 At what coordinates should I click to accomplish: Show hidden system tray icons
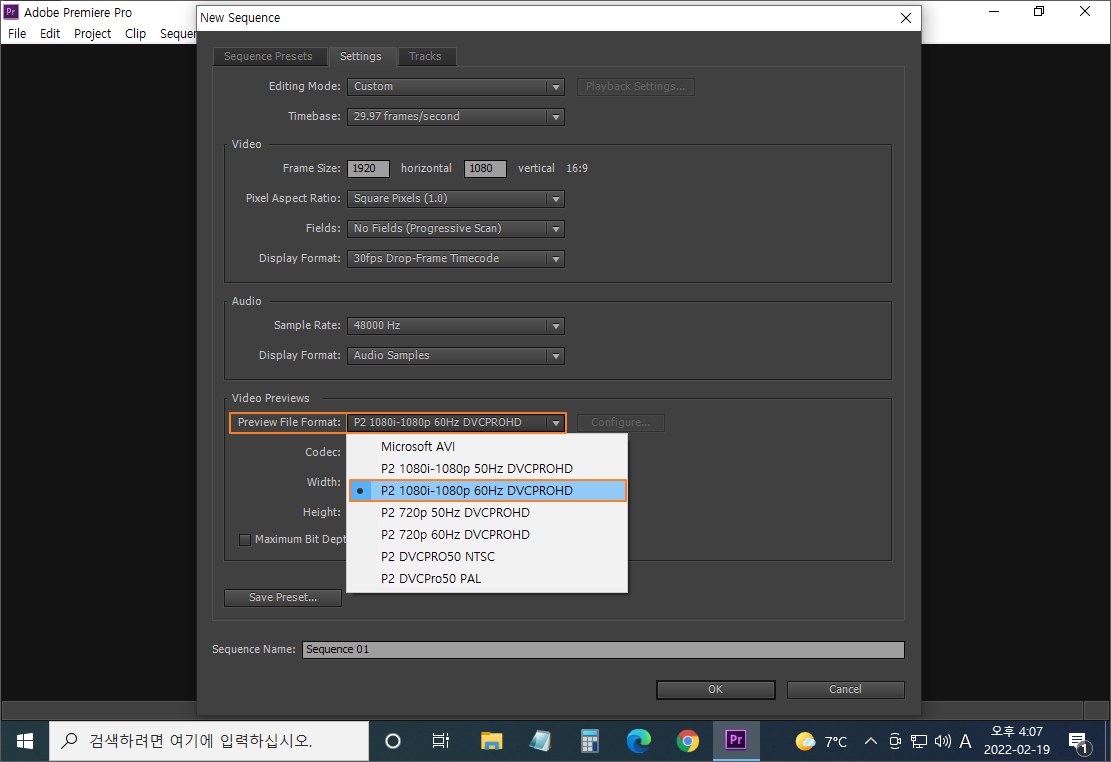(871, 741)
